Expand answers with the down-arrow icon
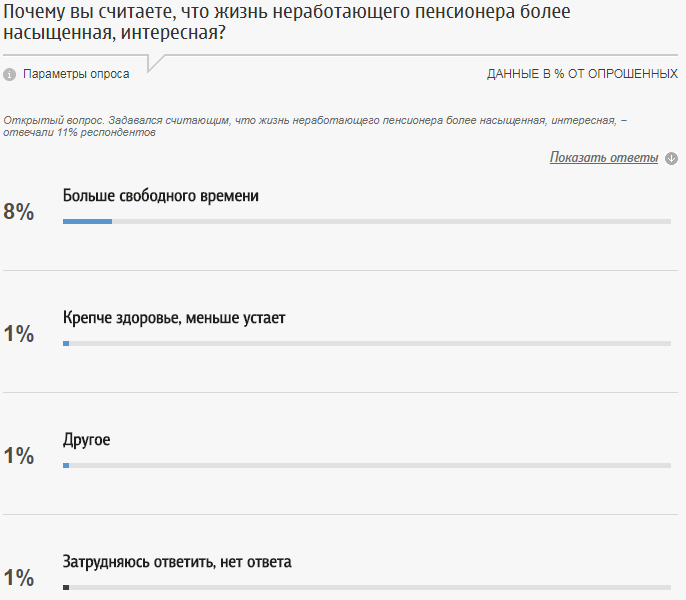The height and width of the screenshot is (600, 686). pyautogui.click(x=671, y=158)
